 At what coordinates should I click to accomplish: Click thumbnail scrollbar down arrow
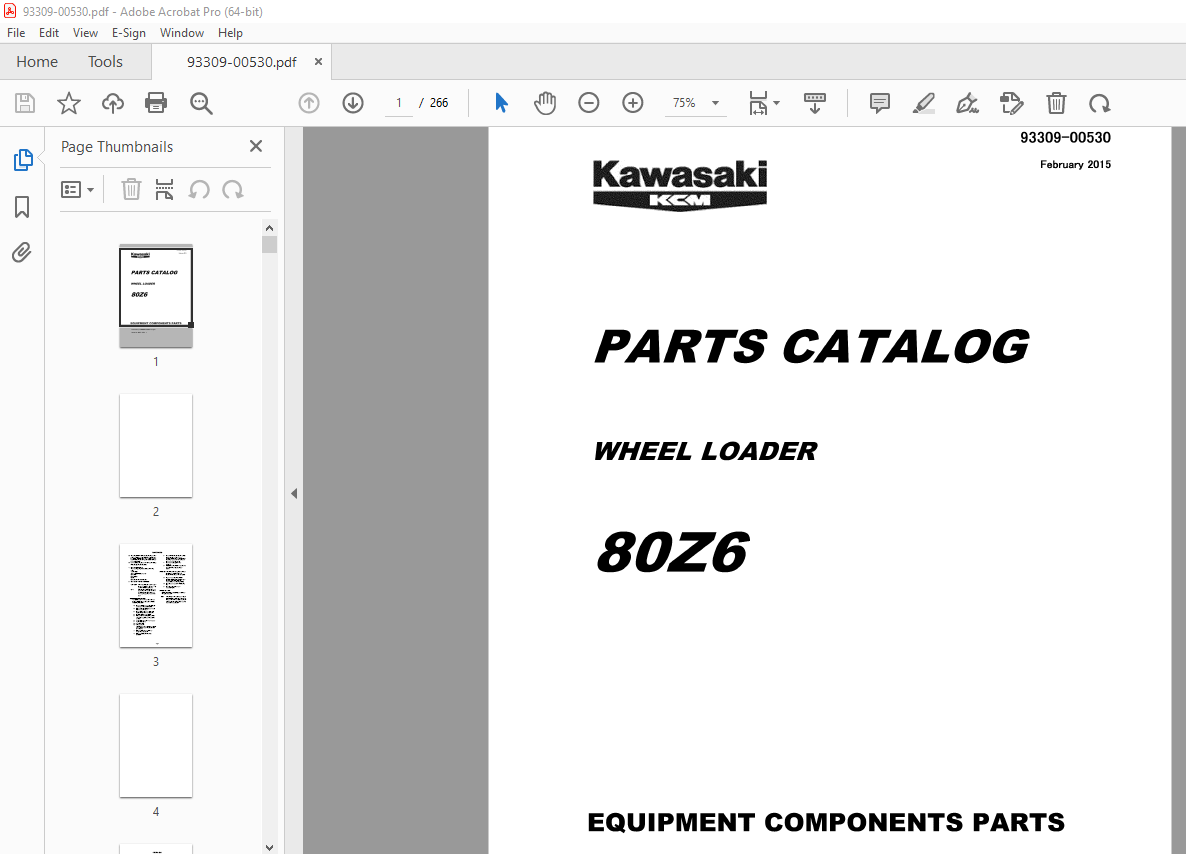click(269, 847)
